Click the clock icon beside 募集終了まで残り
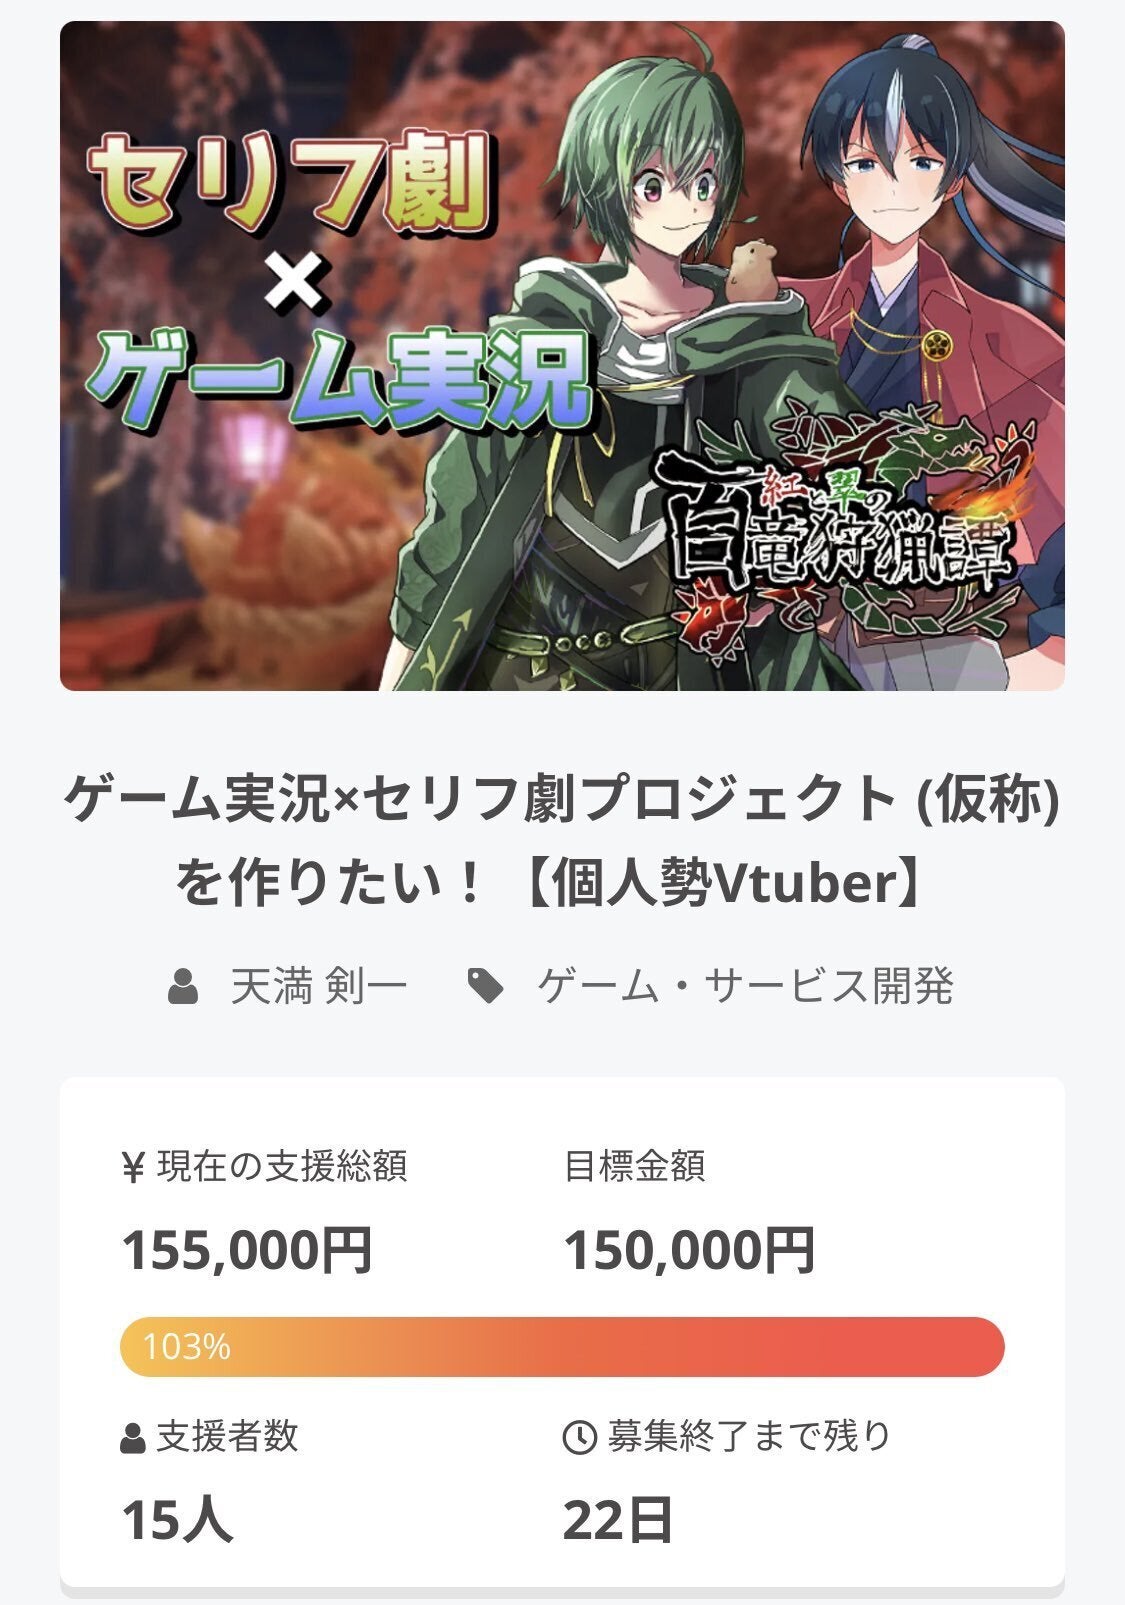This screenshot has height=1605, width=1125. pos(580,1438)
